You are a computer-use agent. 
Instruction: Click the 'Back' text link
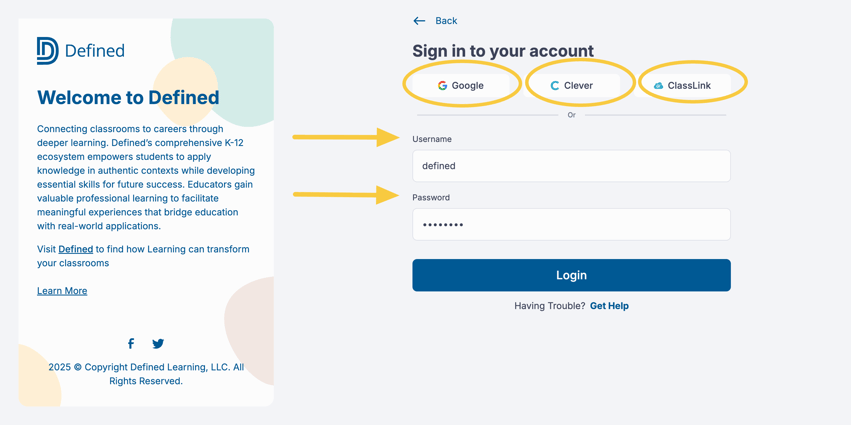(x=446, y=21)
